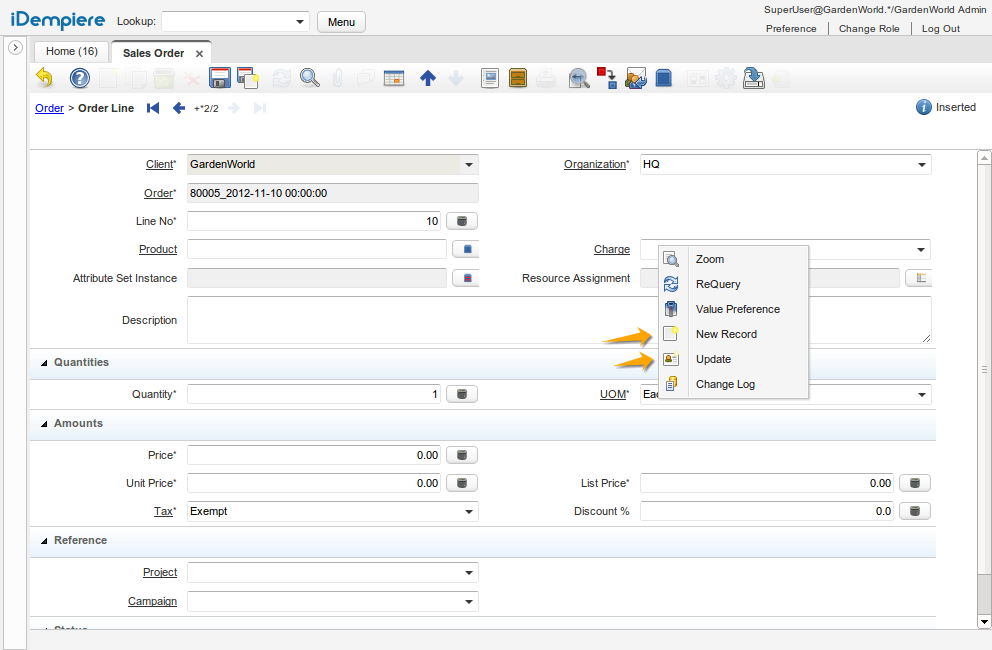The height and width of the screenshot is (650, 992).
Task: Click the Attachment paperclip icon
Action: pos(337,77)
